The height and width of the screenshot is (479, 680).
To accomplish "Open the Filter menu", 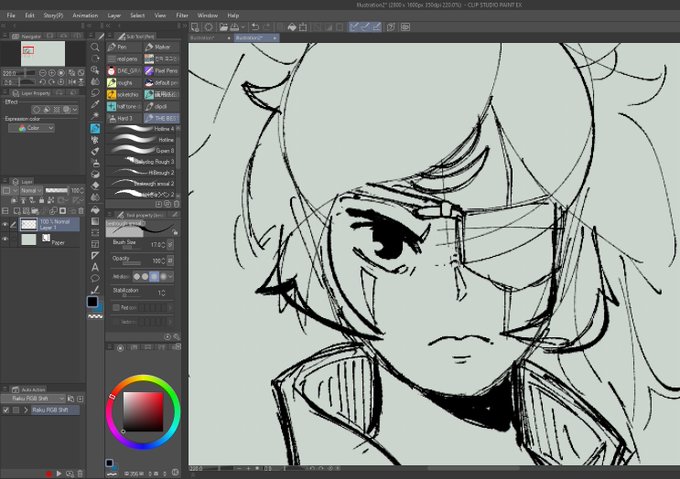I will click(x=182, y=15).
